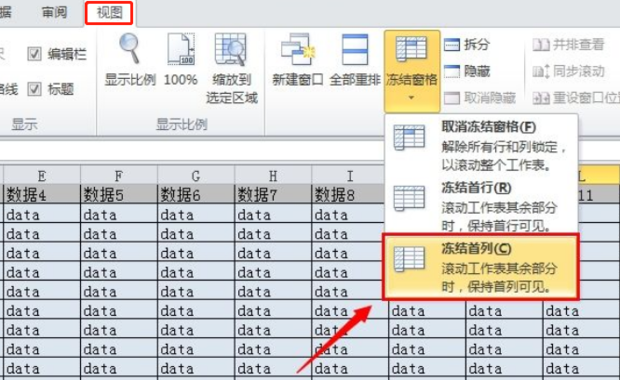The height and width of the screenshot is (380, 620).
Task: Select 冻结首列(C) from the menu
Action: [481, 267]
